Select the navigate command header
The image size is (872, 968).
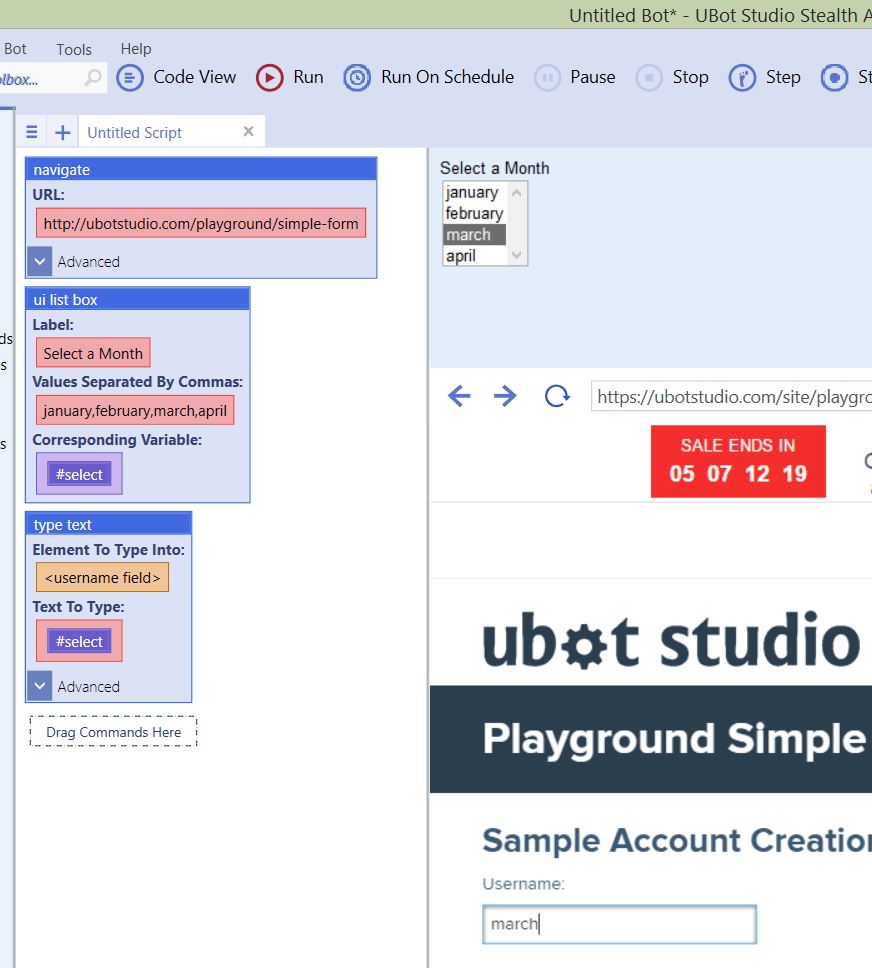(x=201, y=169)
